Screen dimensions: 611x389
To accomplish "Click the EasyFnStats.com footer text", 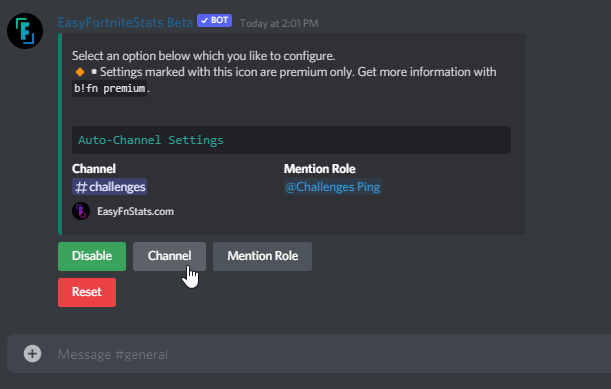I will [136, 212].
